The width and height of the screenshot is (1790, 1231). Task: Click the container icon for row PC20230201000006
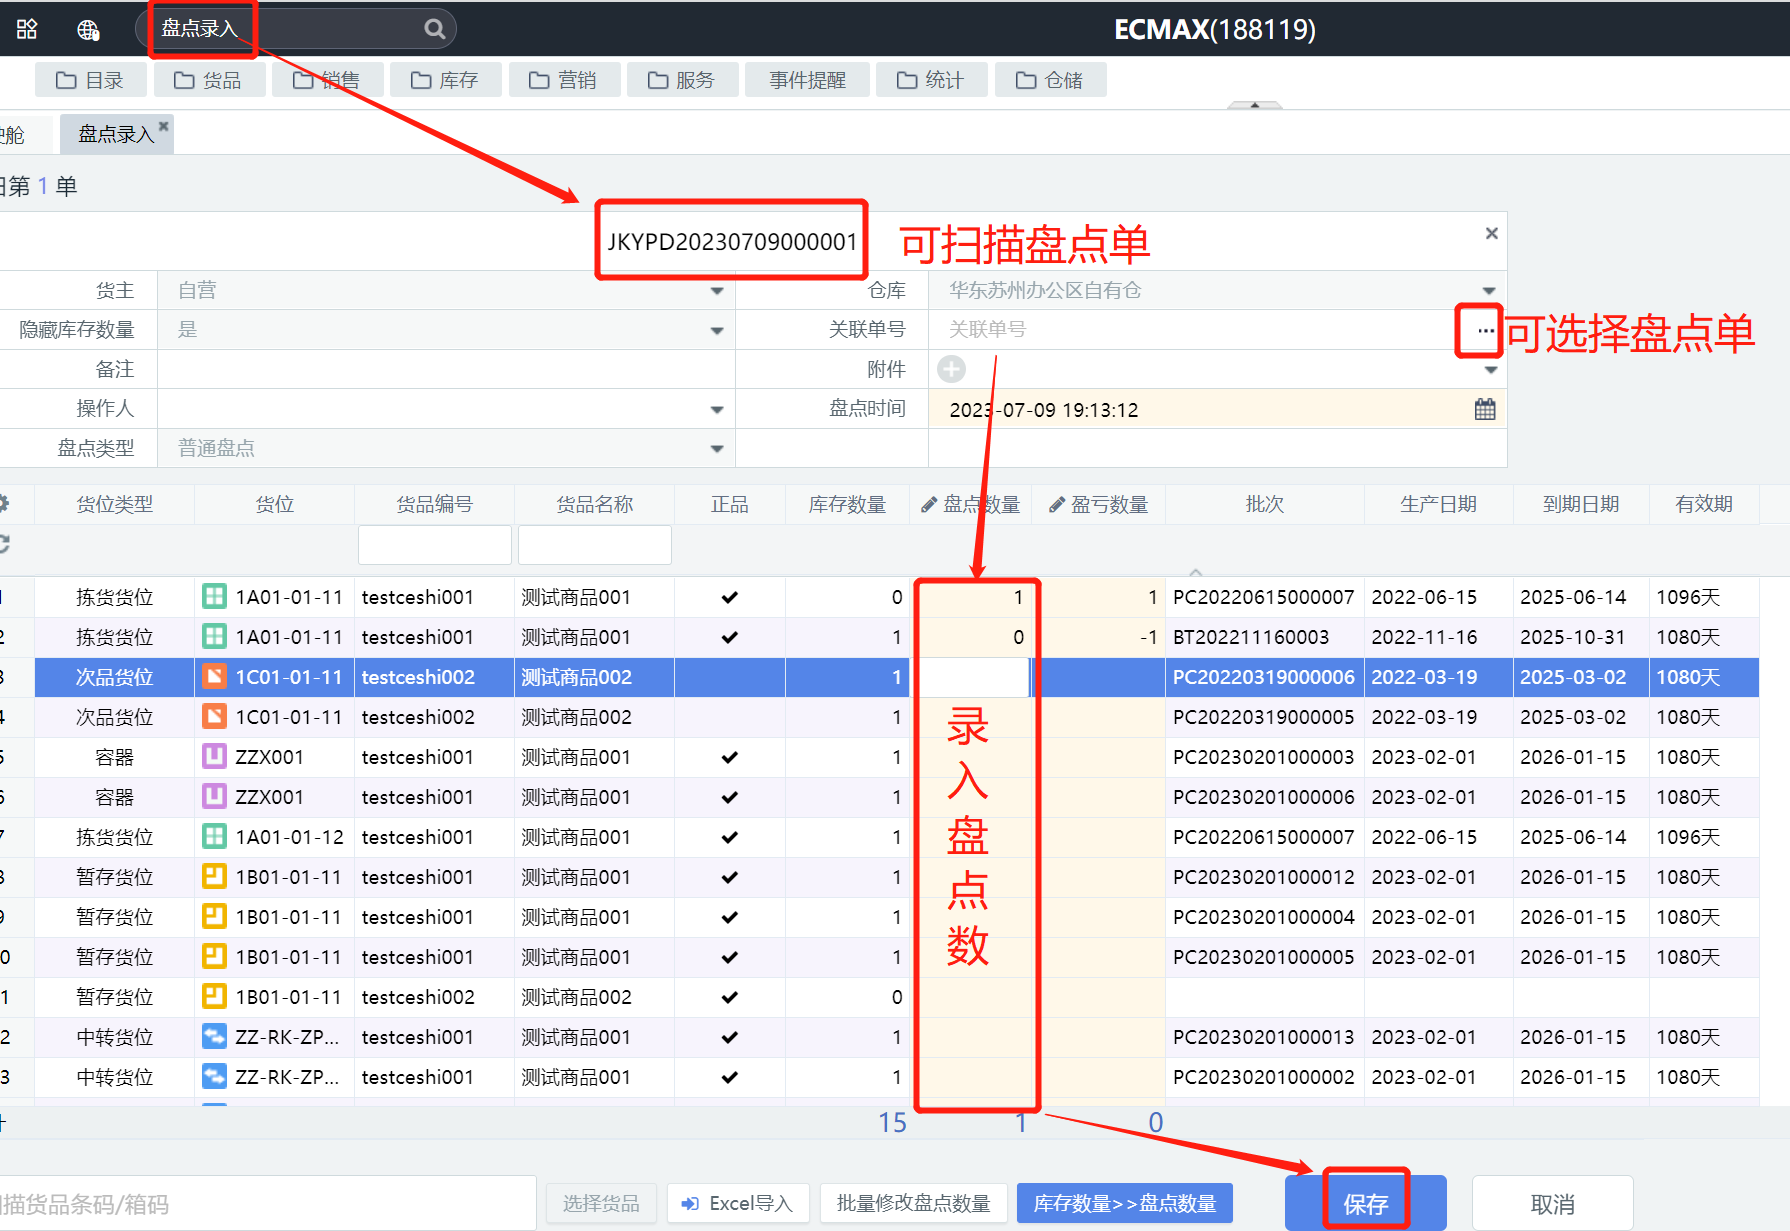214,797
